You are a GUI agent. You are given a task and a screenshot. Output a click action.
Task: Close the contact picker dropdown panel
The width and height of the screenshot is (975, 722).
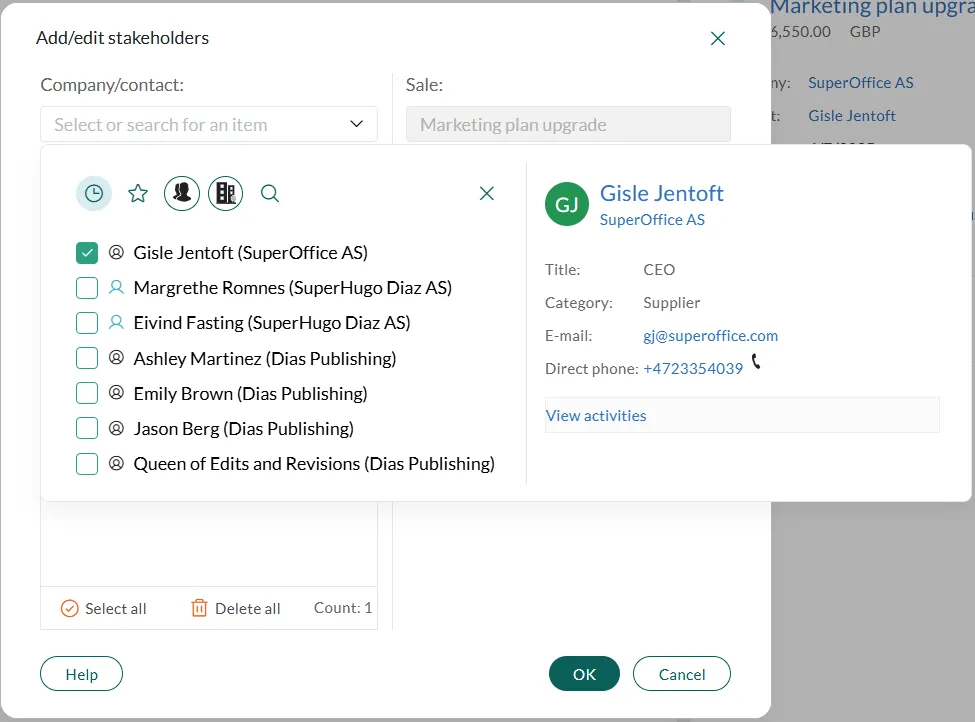coord(487,193)
